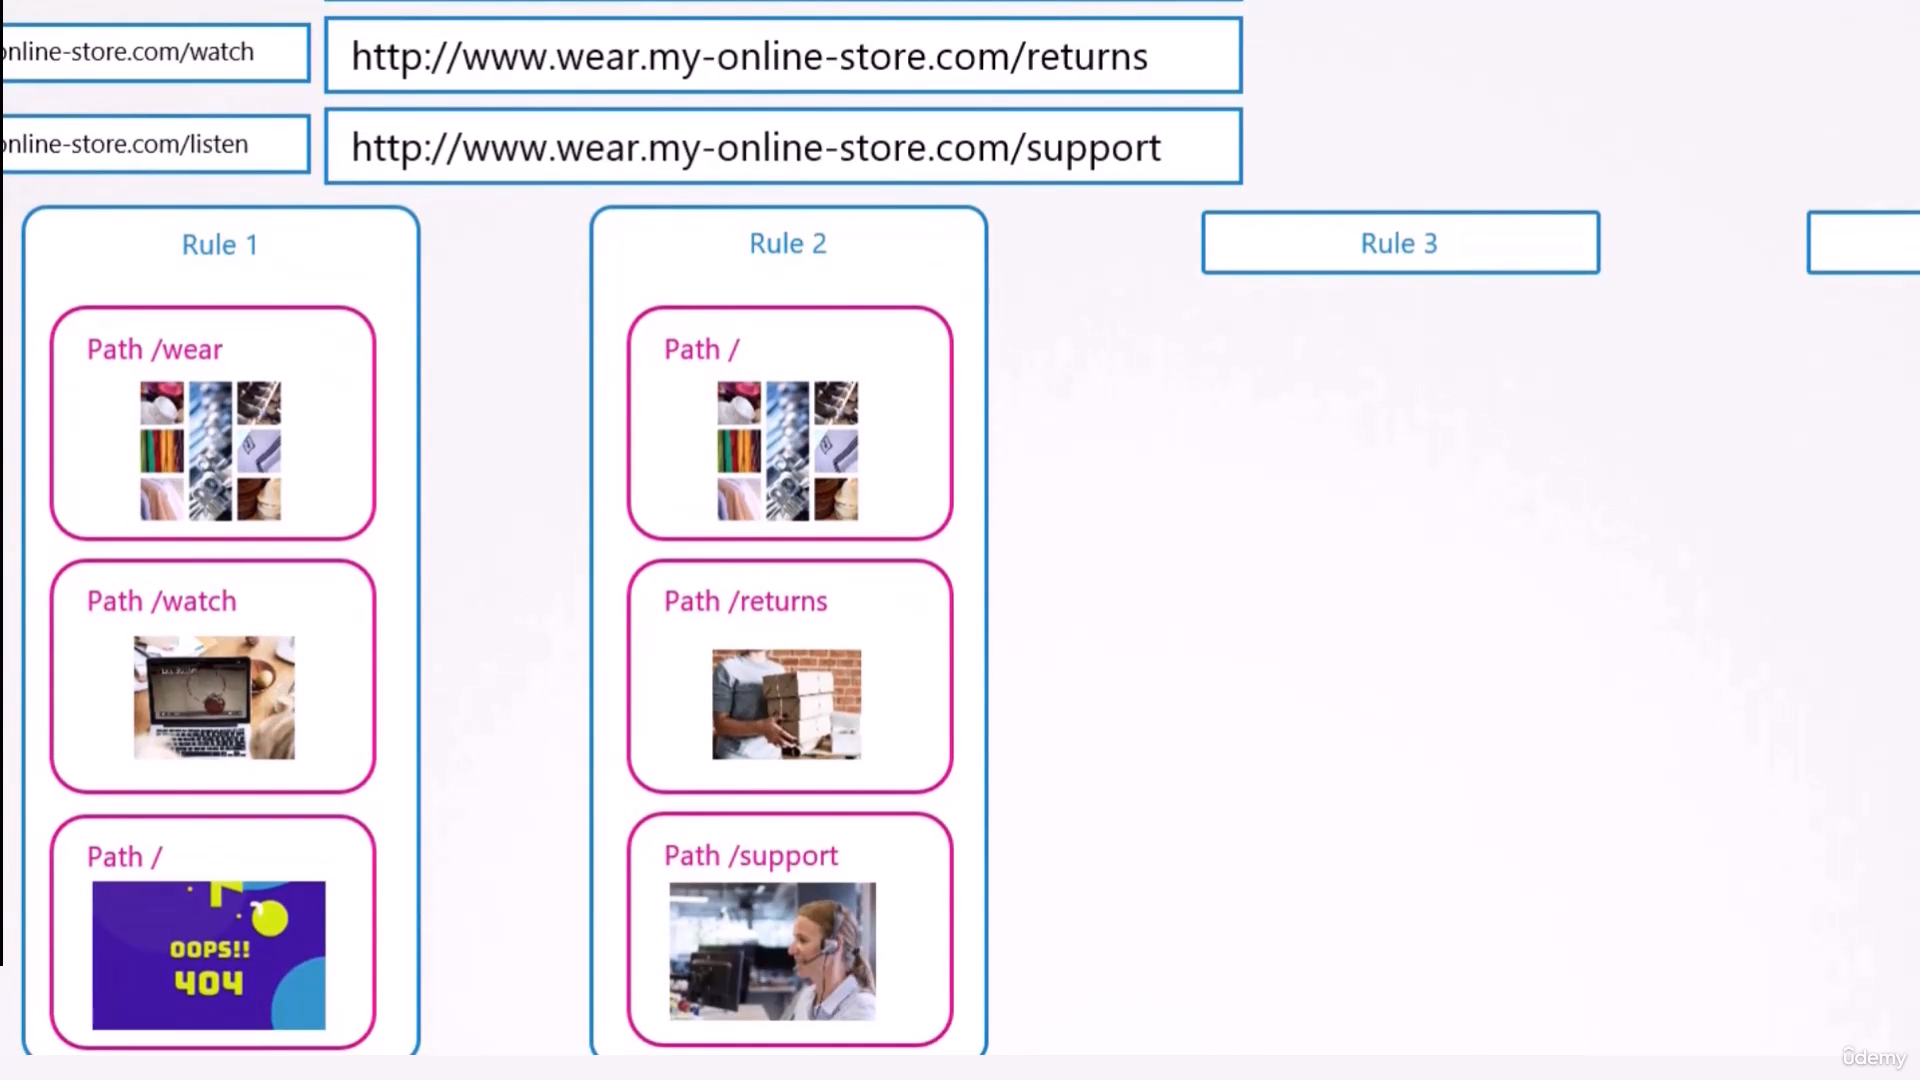
Task: Open the laptop image under Path /watch
Action: click(214, 697)
